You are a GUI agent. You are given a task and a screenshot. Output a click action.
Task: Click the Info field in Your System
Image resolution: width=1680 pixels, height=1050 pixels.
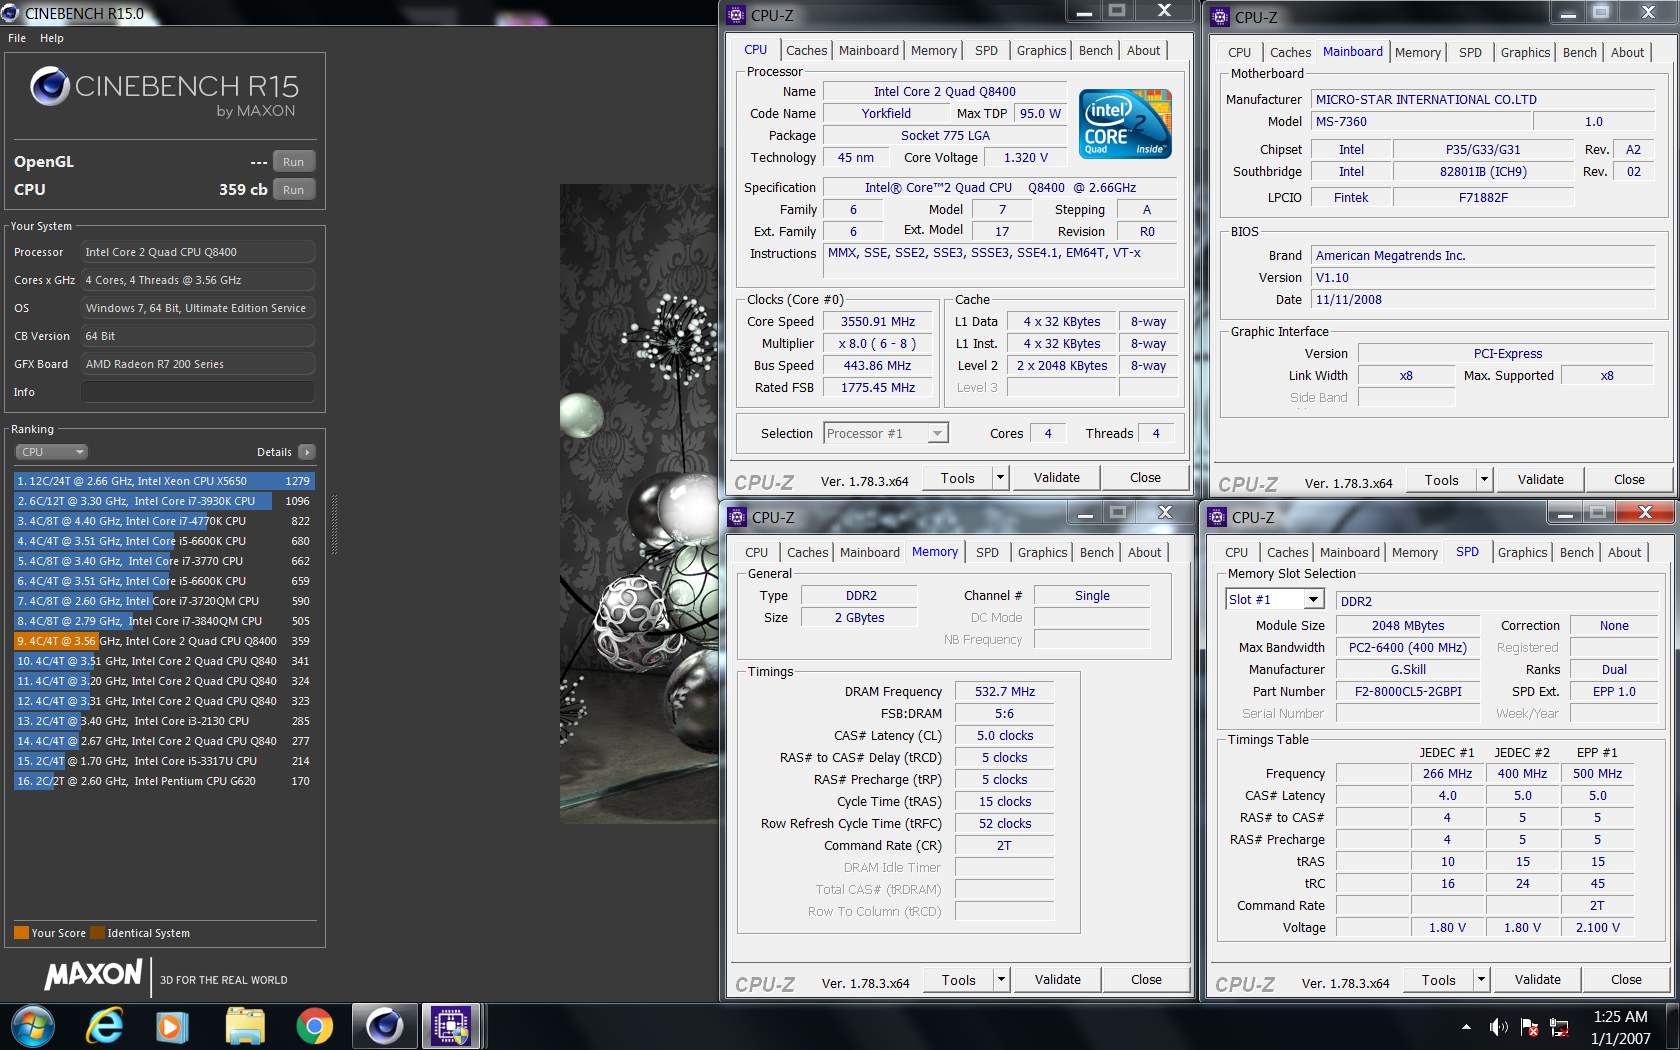click(198, 392)
